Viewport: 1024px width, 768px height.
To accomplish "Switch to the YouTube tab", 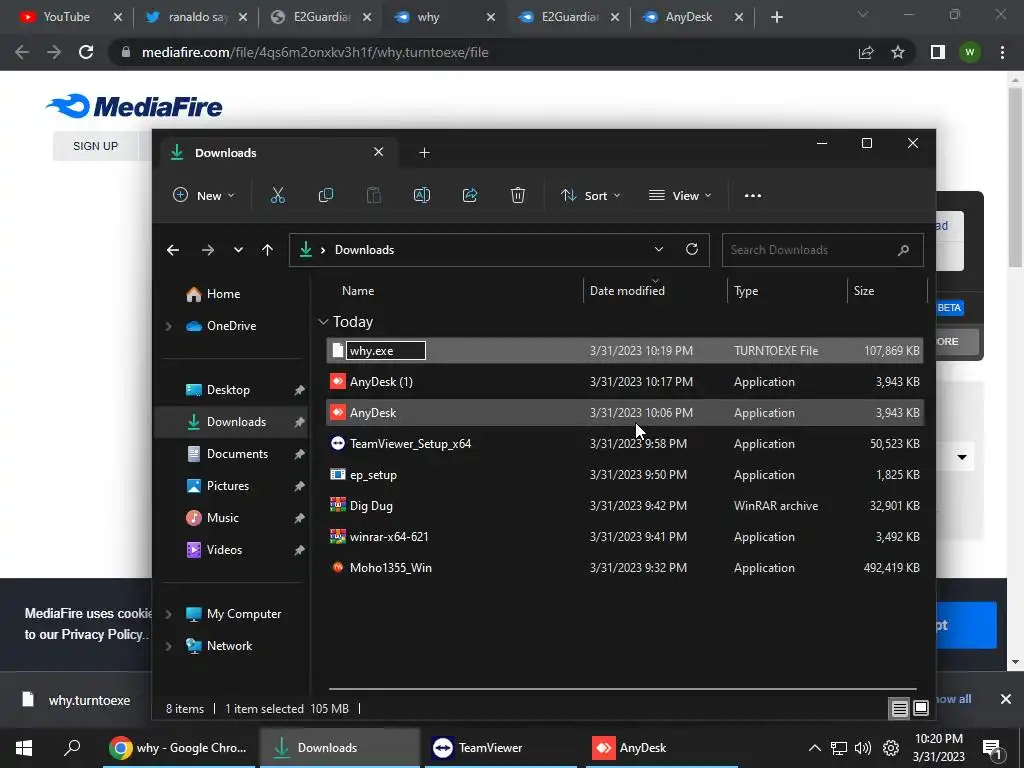I will tap(65, 17).
